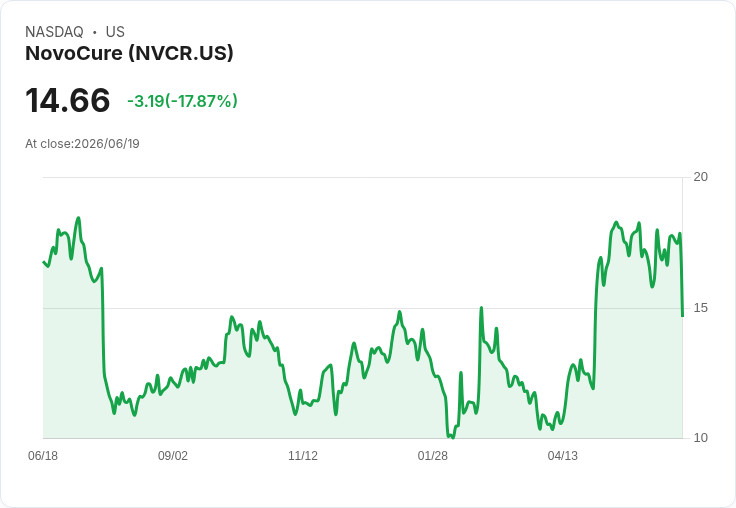Click the 06/18 date axis label
Image resolution: width=736 pixels, height=508 pixels.
(x=43, y=455)
